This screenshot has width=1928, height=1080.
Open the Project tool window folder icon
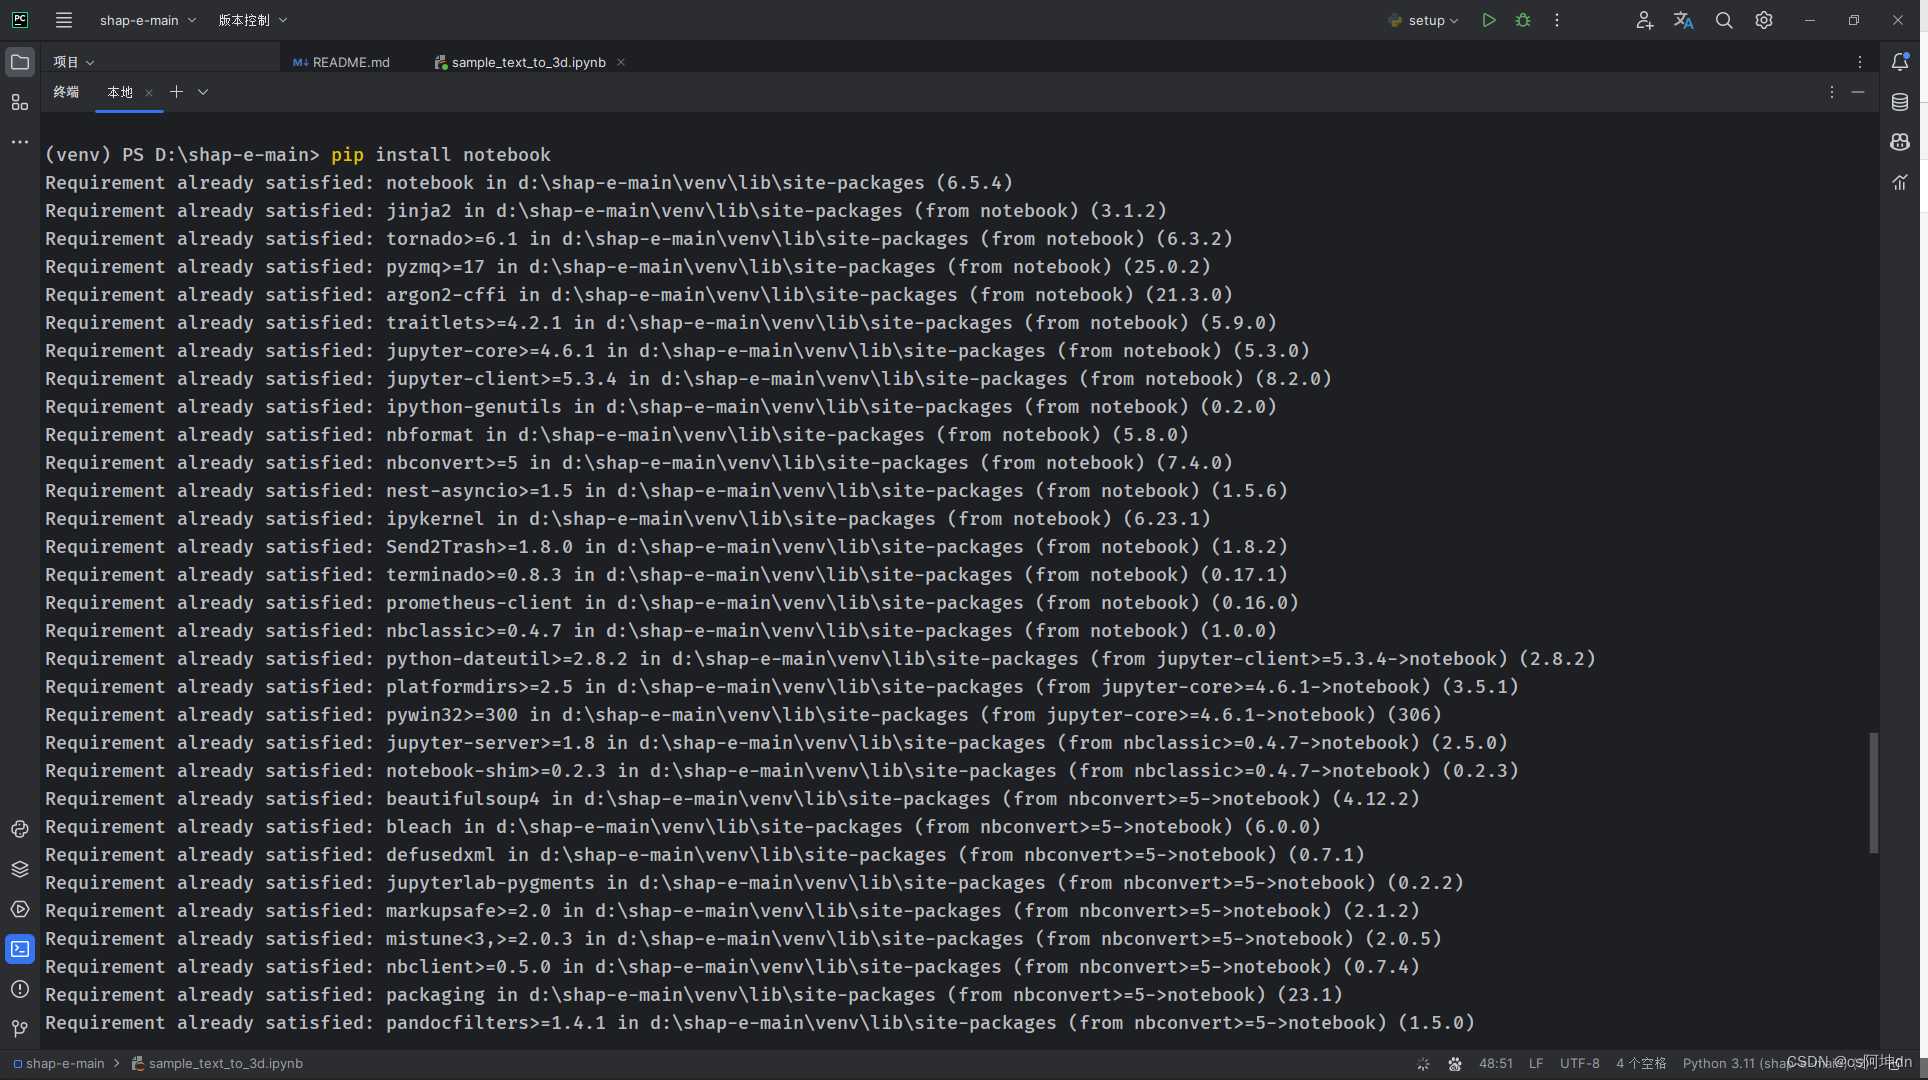[20, 62]
